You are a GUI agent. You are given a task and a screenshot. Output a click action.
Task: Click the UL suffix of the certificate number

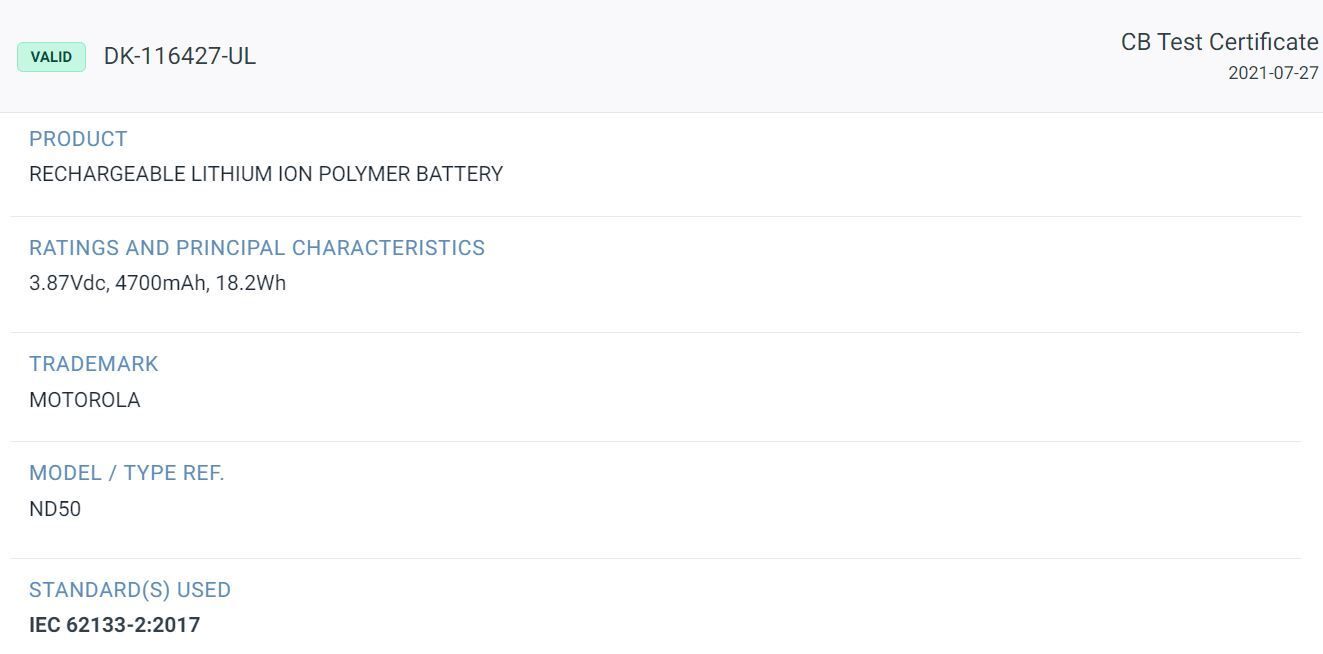[x=242, y=56]
